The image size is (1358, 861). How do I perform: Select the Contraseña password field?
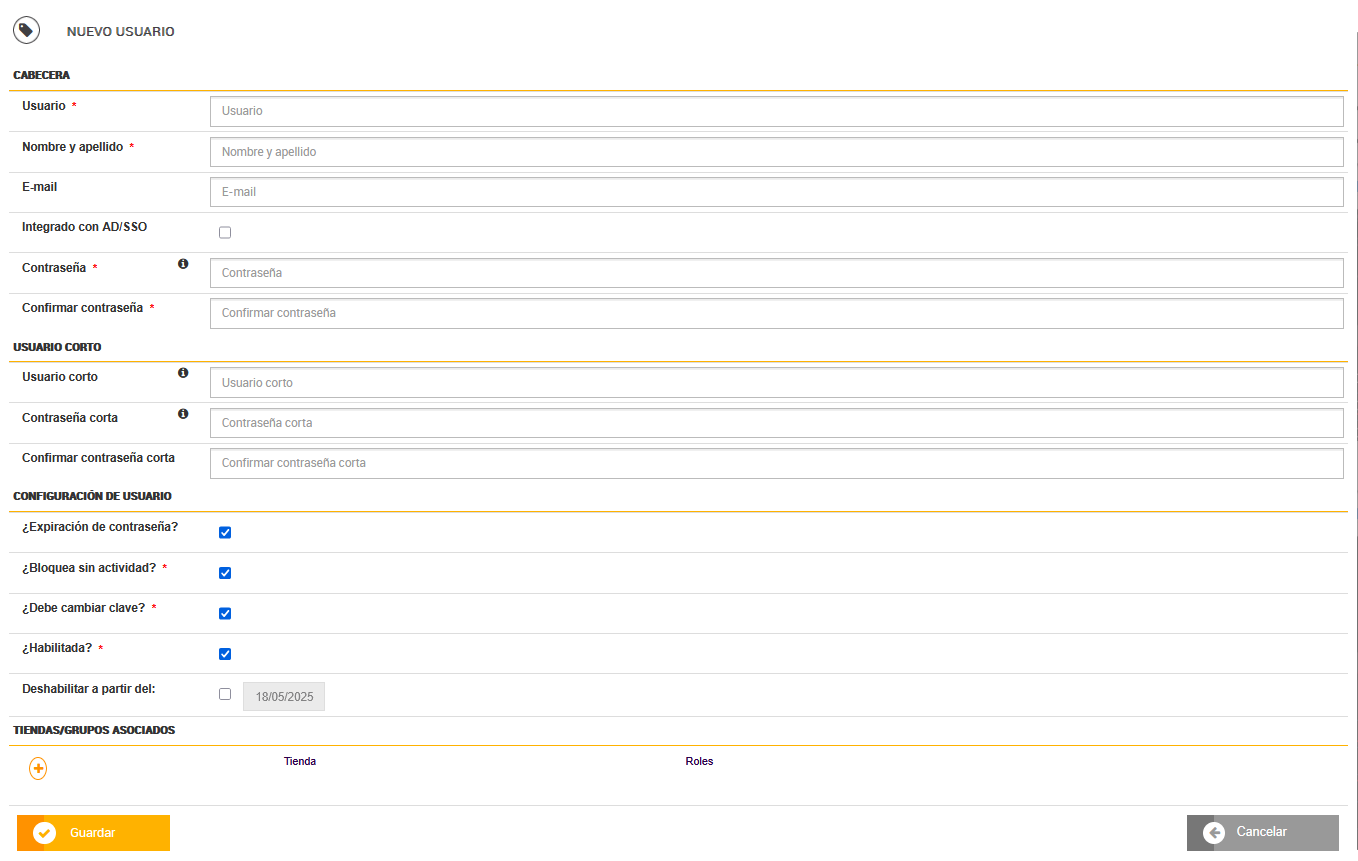click(x=777, y=273)
